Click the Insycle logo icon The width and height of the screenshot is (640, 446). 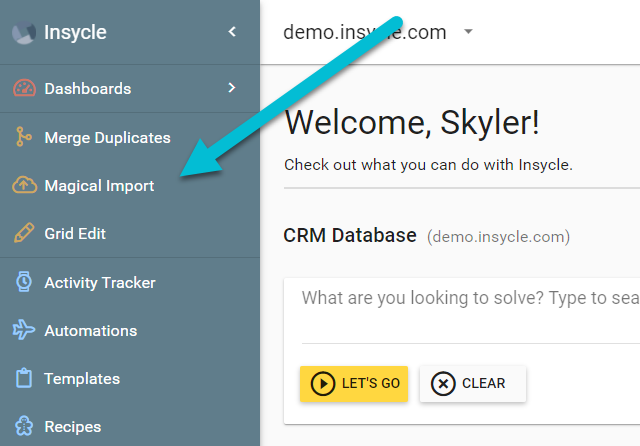(x=24, y=33)
